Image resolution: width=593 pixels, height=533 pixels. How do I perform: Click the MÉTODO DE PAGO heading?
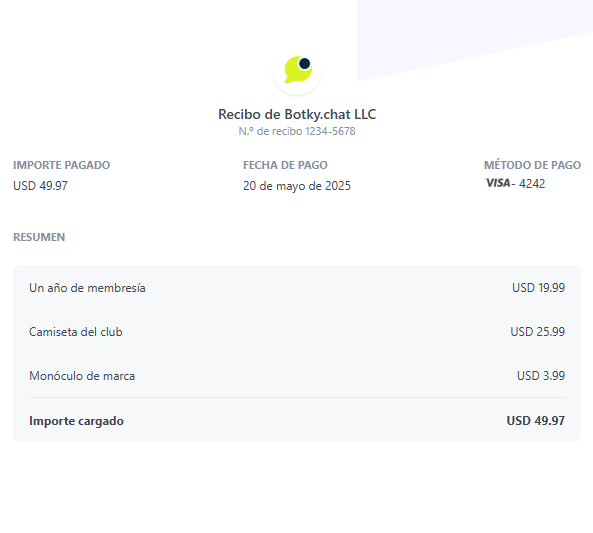point(532,165)
